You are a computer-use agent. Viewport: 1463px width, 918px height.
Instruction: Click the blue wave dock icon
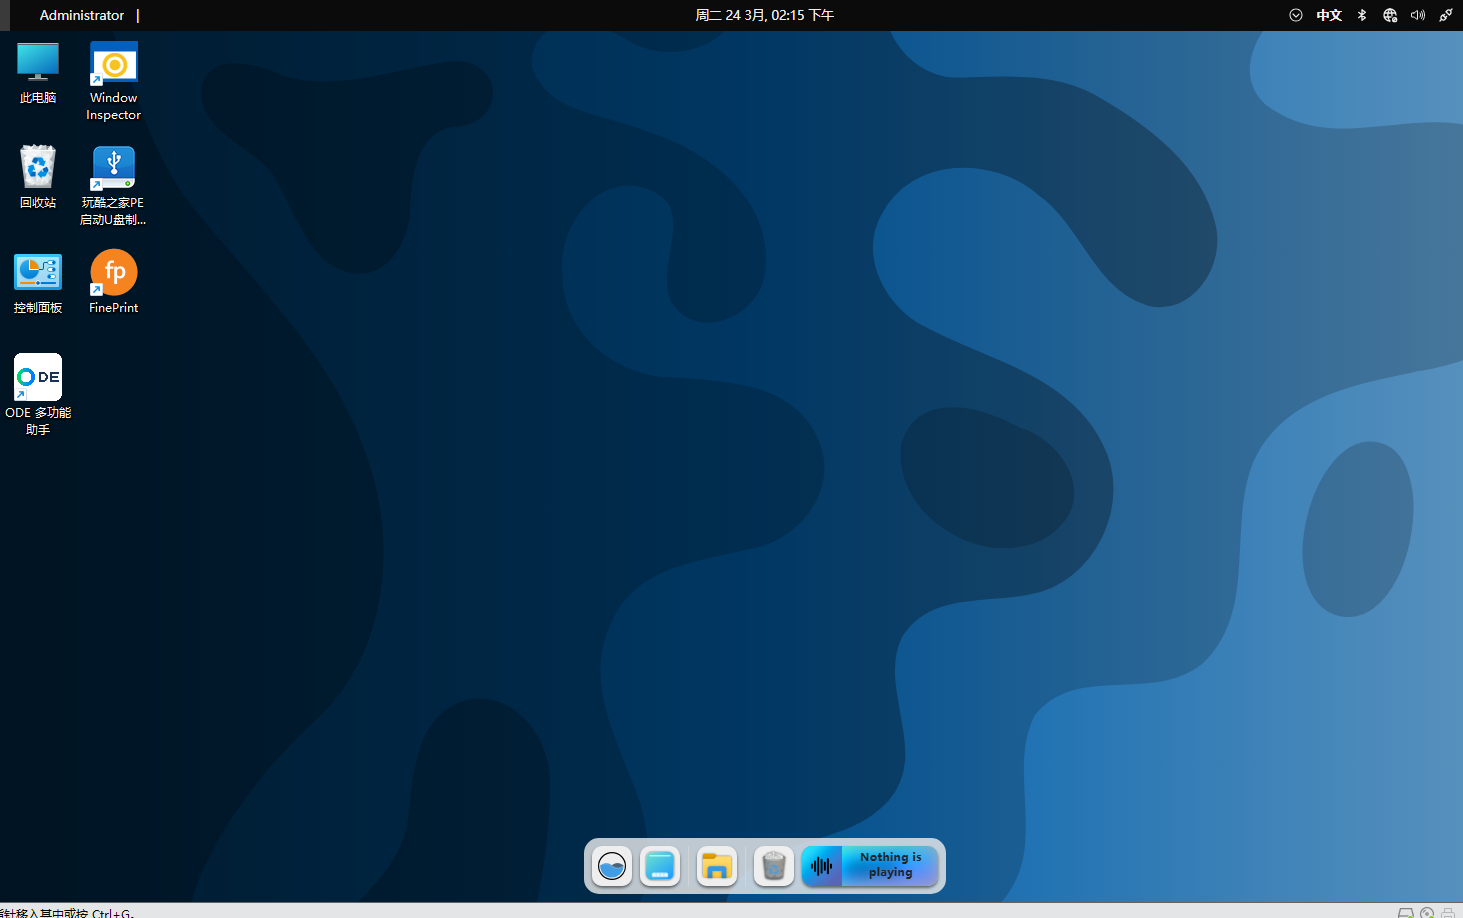tap(612, 866)
